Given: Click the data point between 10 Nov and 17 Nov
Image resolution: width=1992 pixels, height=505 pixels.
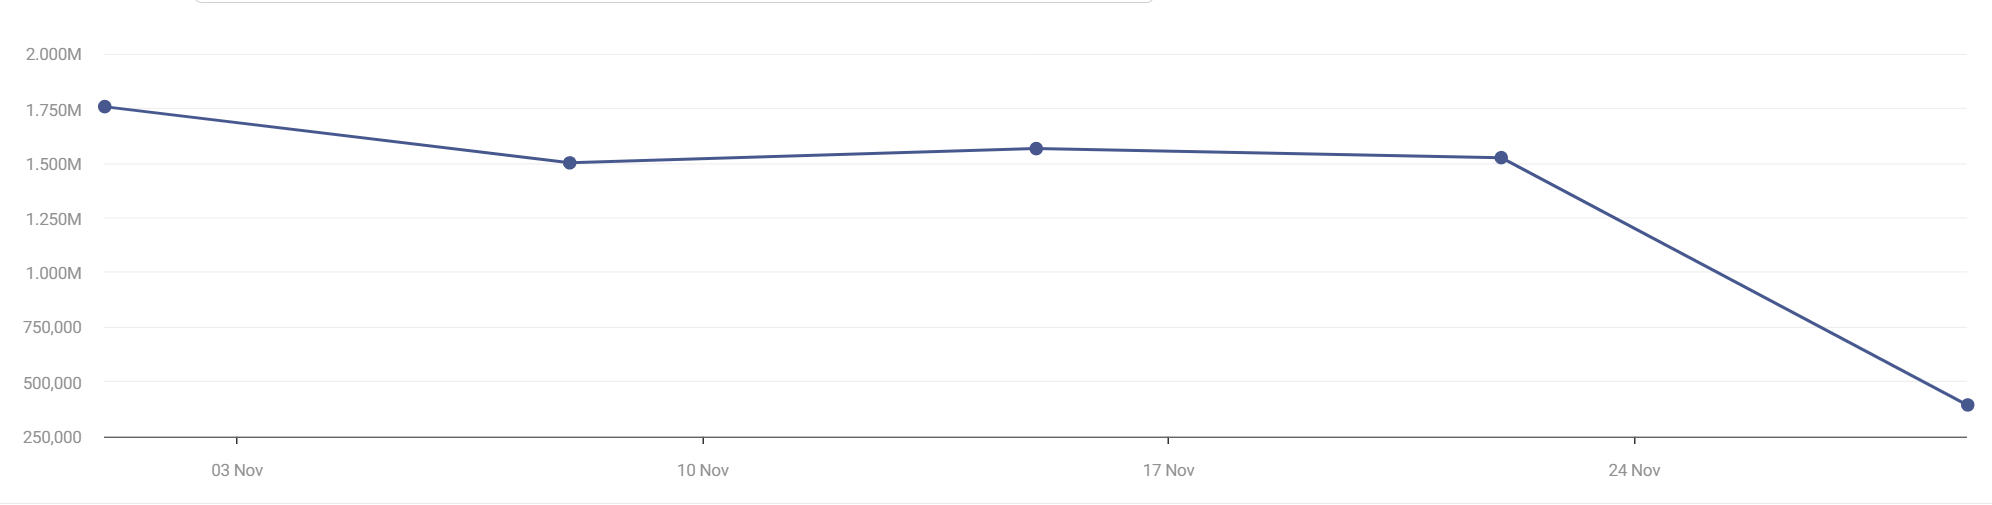Looking at the screenshot, I should pos(1036,149).
